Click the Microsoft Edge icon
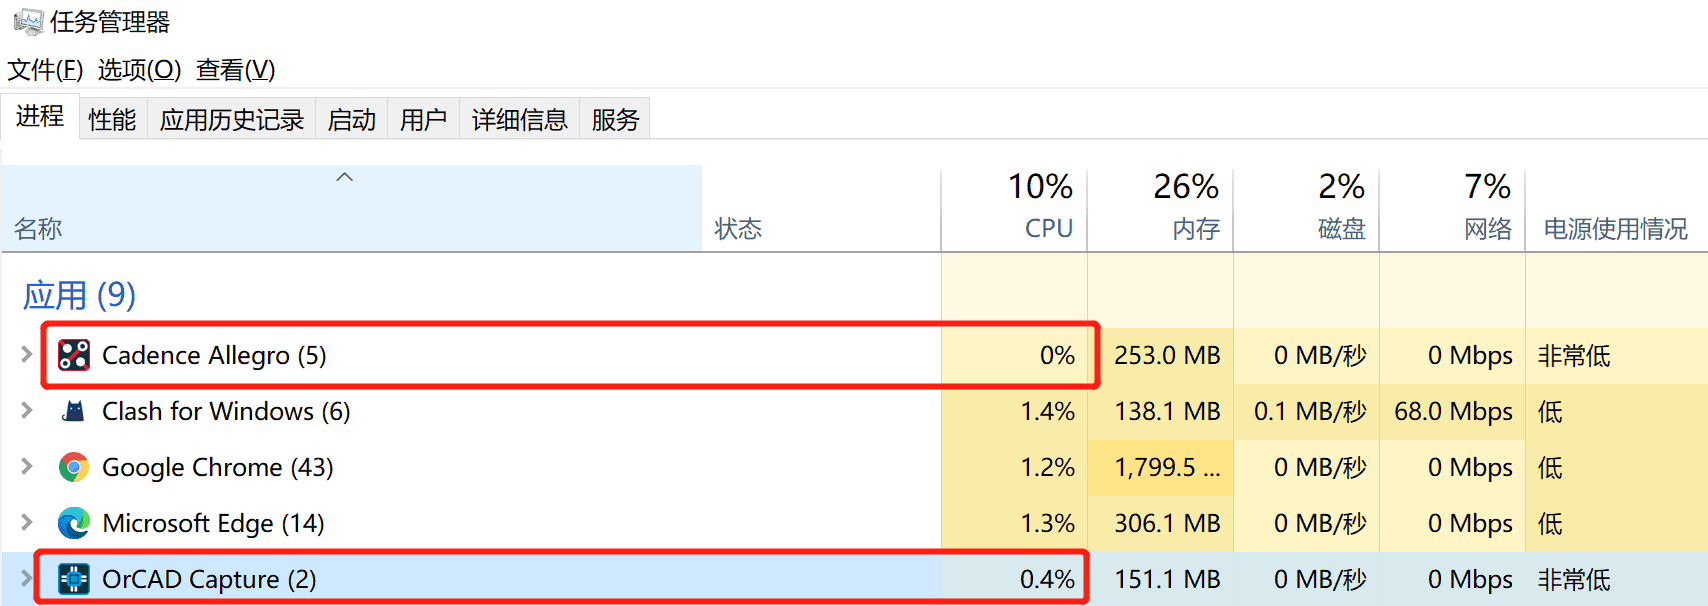This screenshot has height=606, width=1708. click(x=74, y=523)
